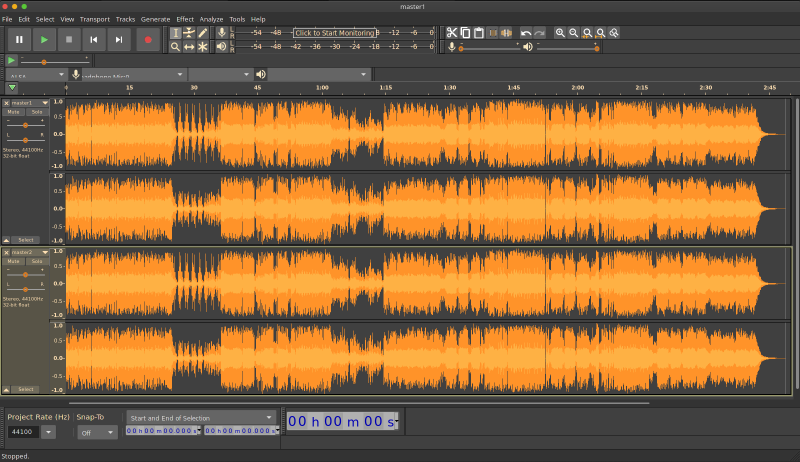The height and width of the screenshot is (462, 800).
Task: Expand the Start and End of Selection dropdown
Action: (200, 417)
